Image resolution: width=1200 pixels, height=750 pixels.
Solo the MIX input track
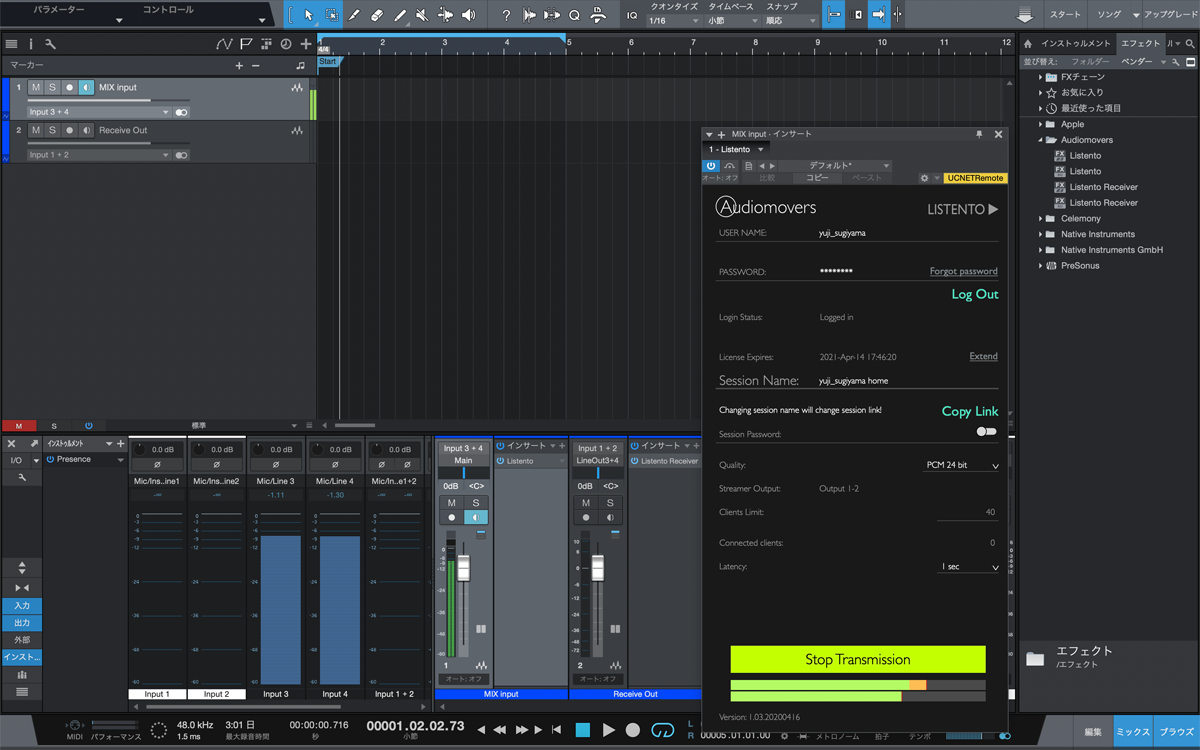pyautogui.click(x=52, y=87)
